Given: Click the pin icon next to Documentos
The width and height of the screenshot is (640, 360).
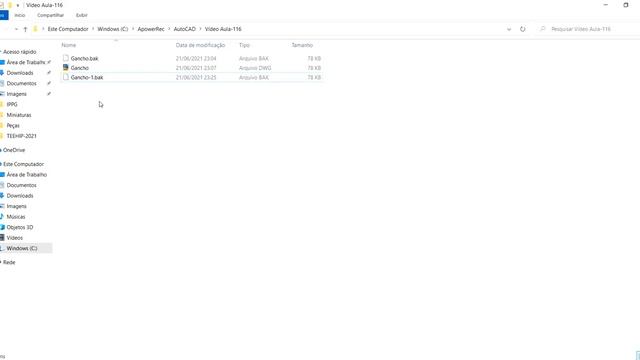Looking at the screenshot, I should coord(49,83).
